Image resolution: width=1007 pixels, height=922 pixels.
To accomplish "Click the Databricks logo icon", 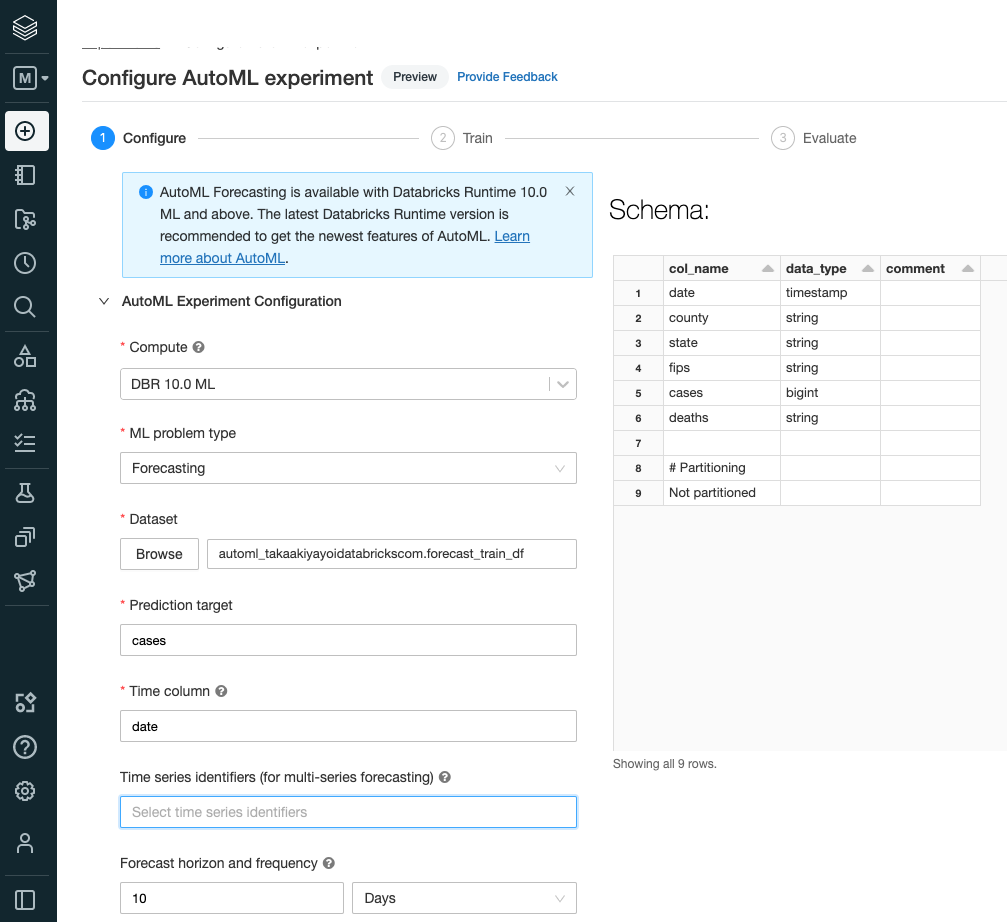I will 25,27.
